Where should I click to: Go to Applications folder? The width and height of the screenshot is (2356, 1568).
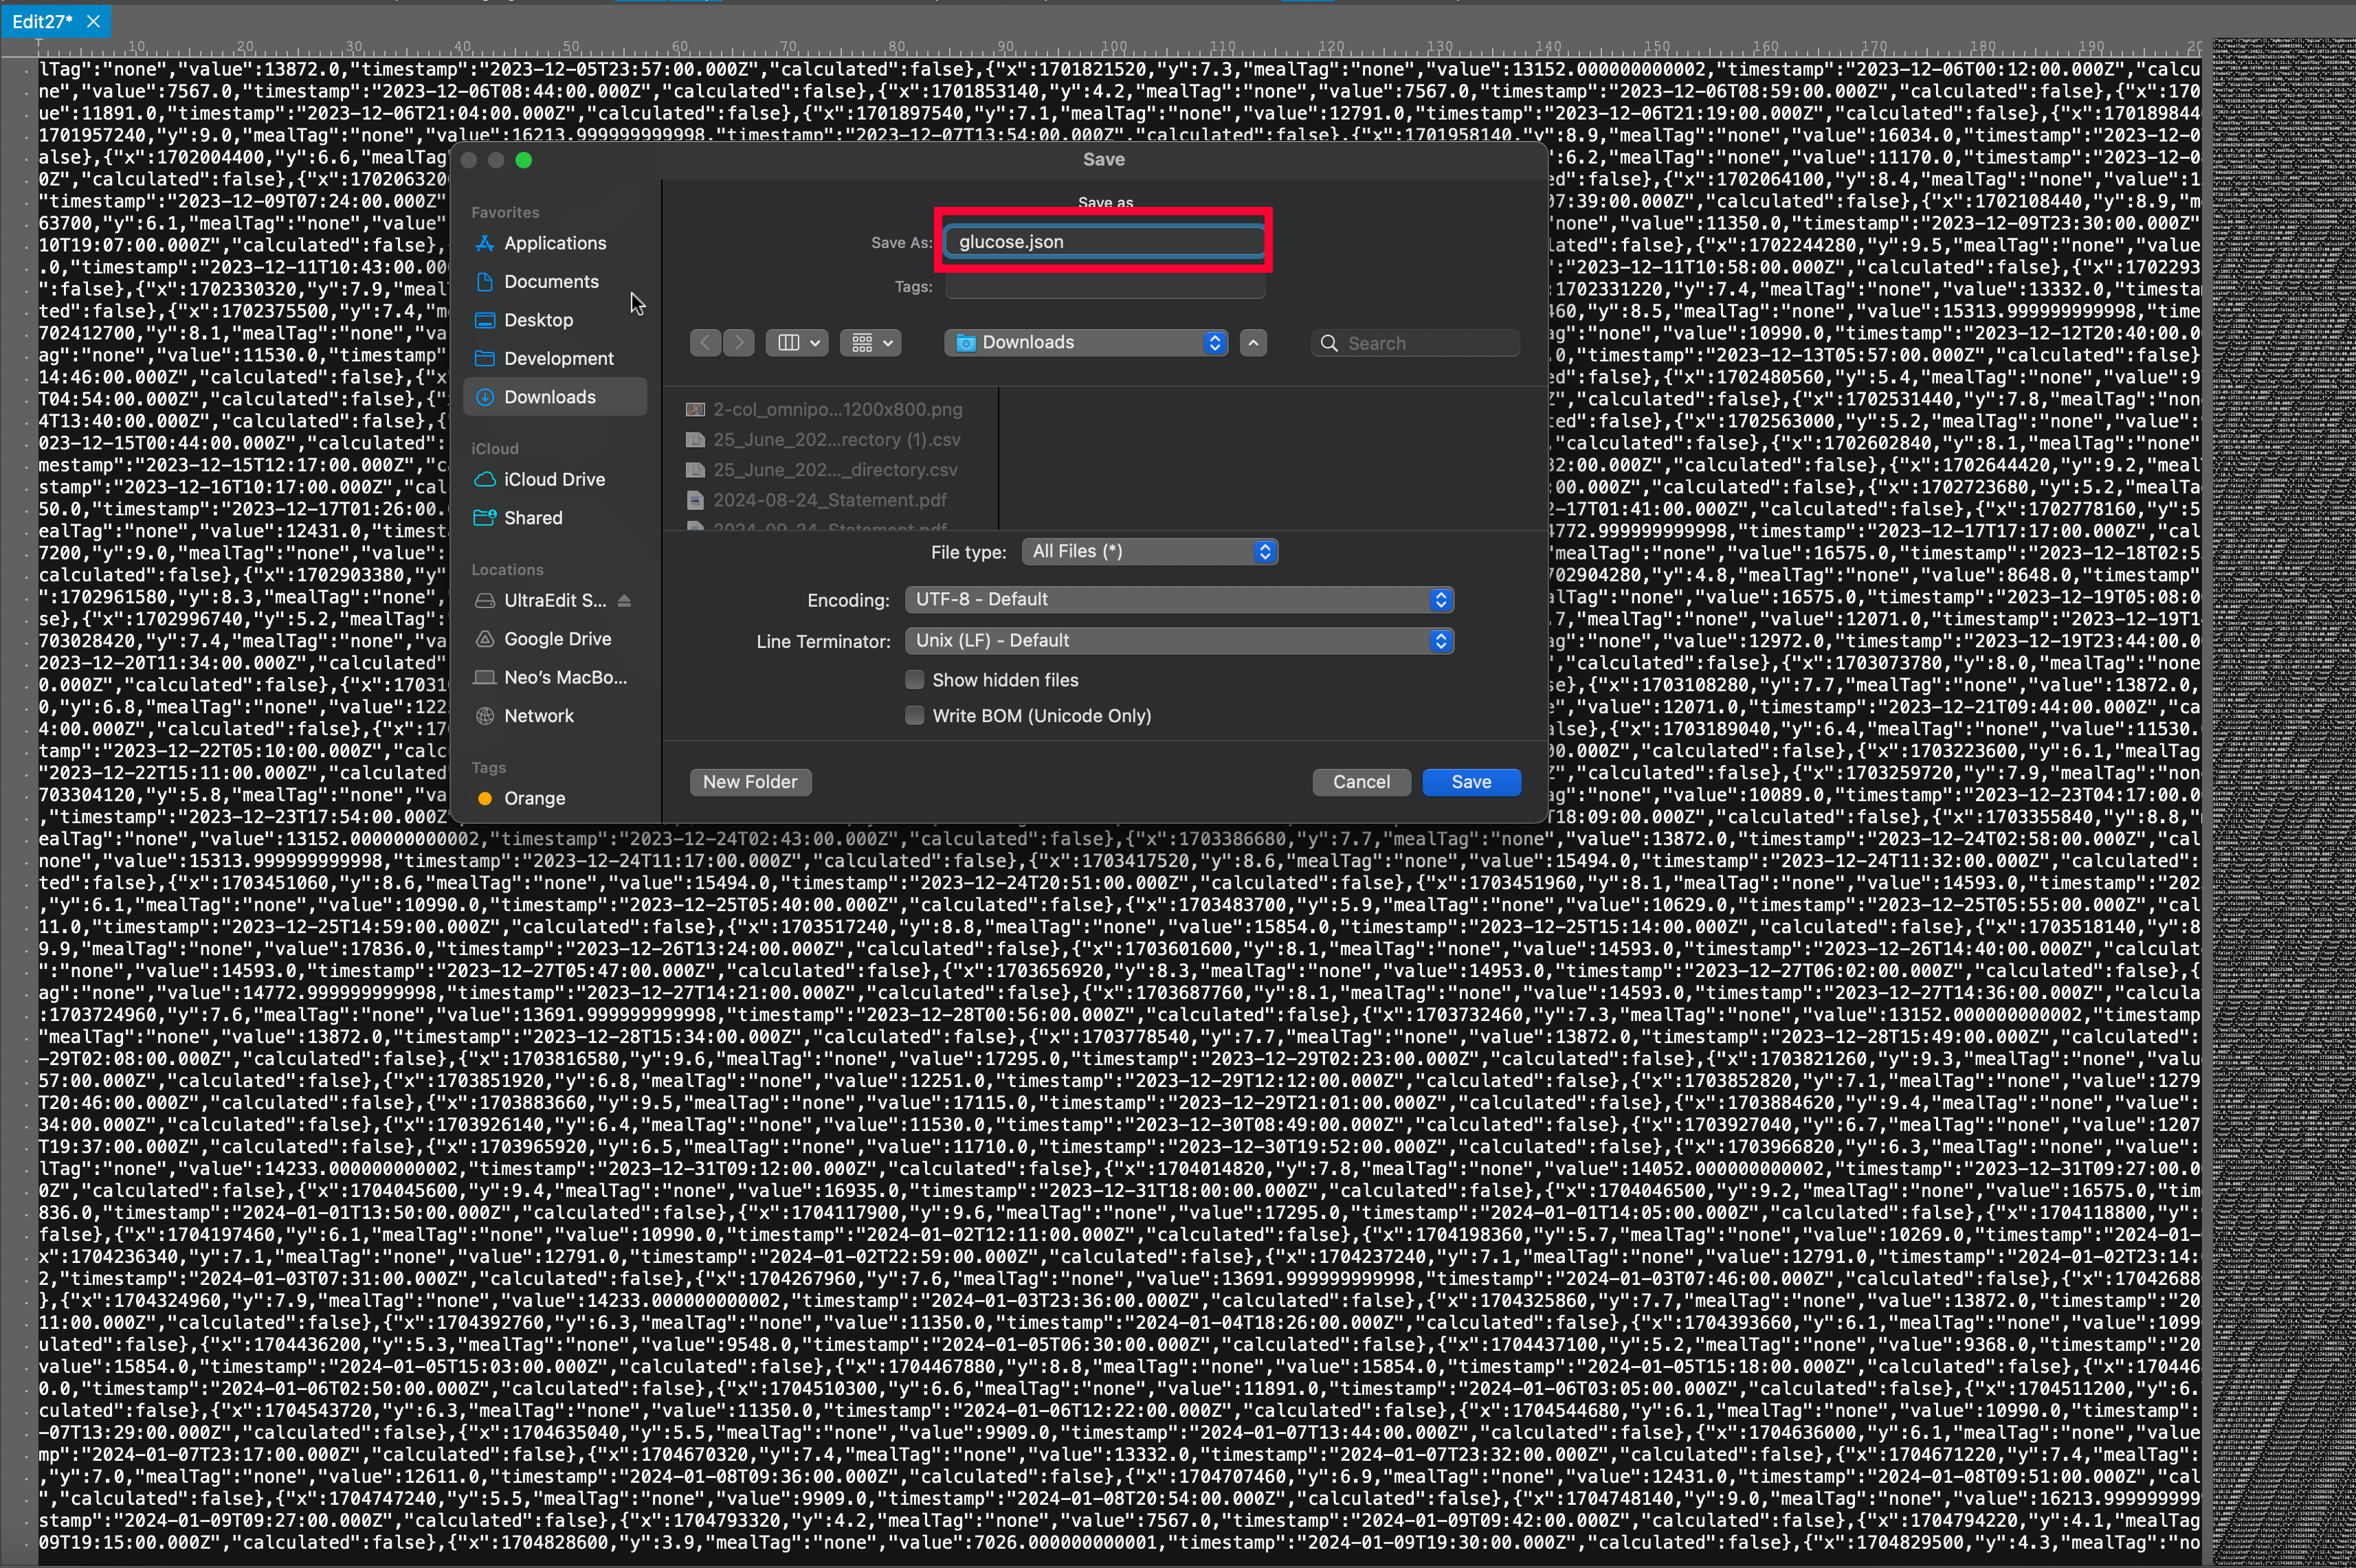554,243
